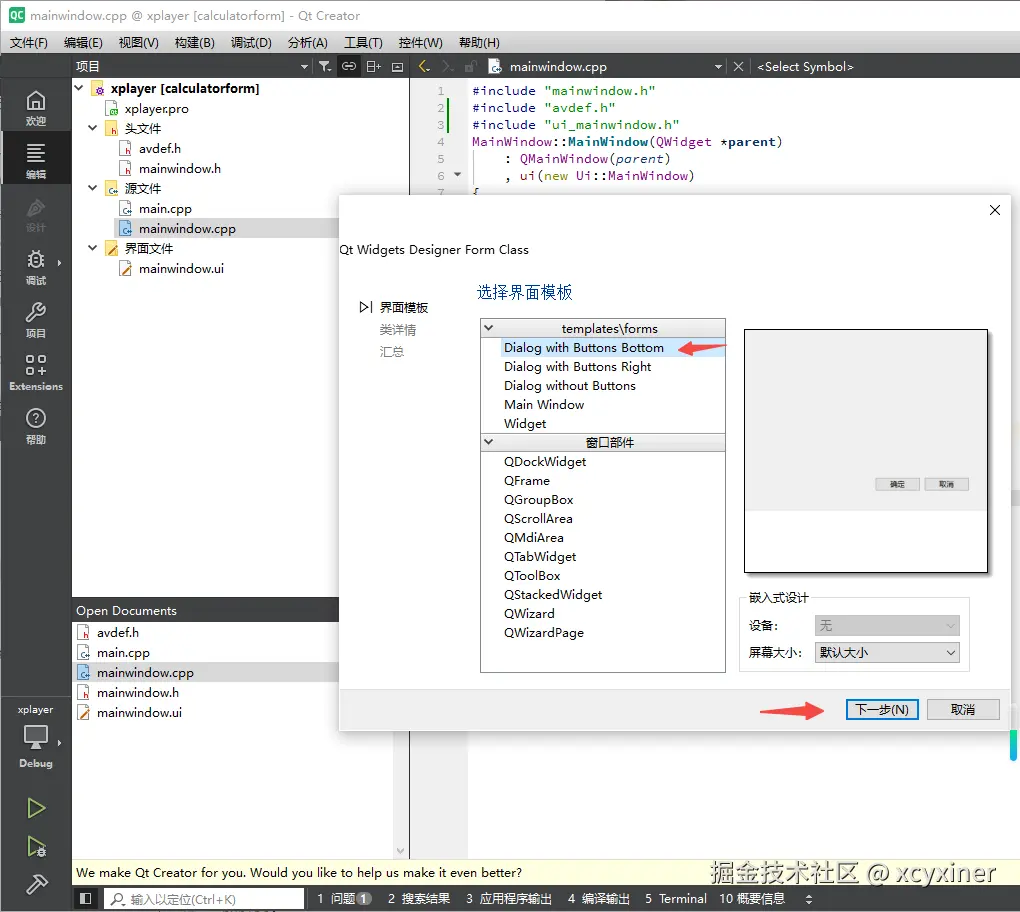
Task: Click the split panel icon in project toolbar
Action: (x=373, y=66)
